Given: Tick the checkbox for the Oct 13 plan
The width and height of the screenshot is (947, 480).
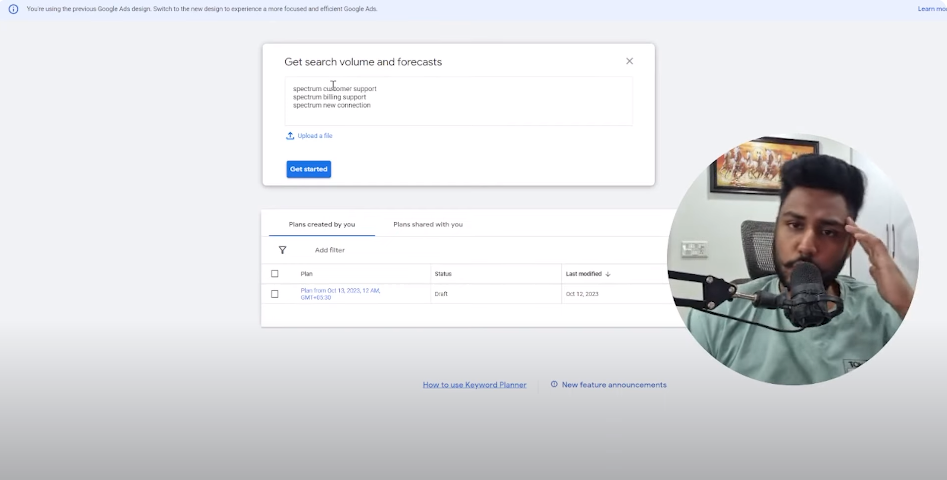Looking at the screenshot, I should [x=275, y=294].
